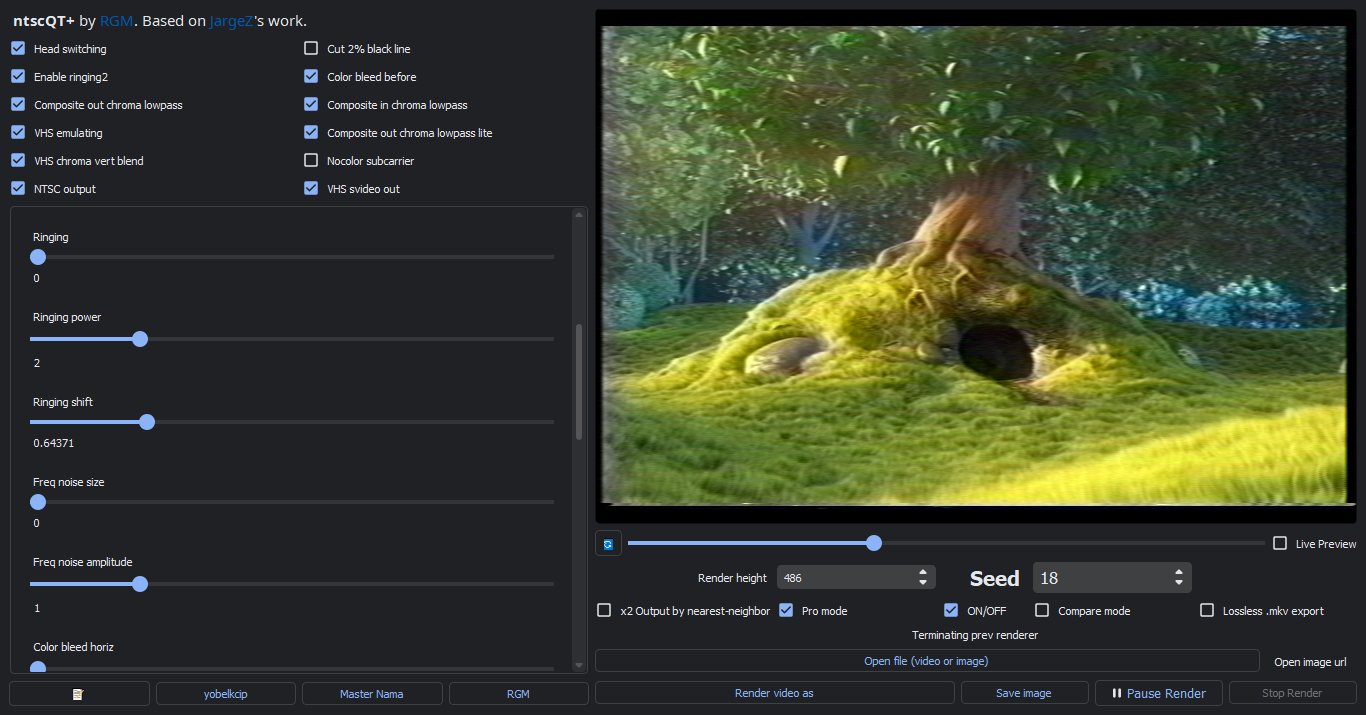Click the Freq noise size slider handle
Viewport: 1366px width, 715px height.
38,502
